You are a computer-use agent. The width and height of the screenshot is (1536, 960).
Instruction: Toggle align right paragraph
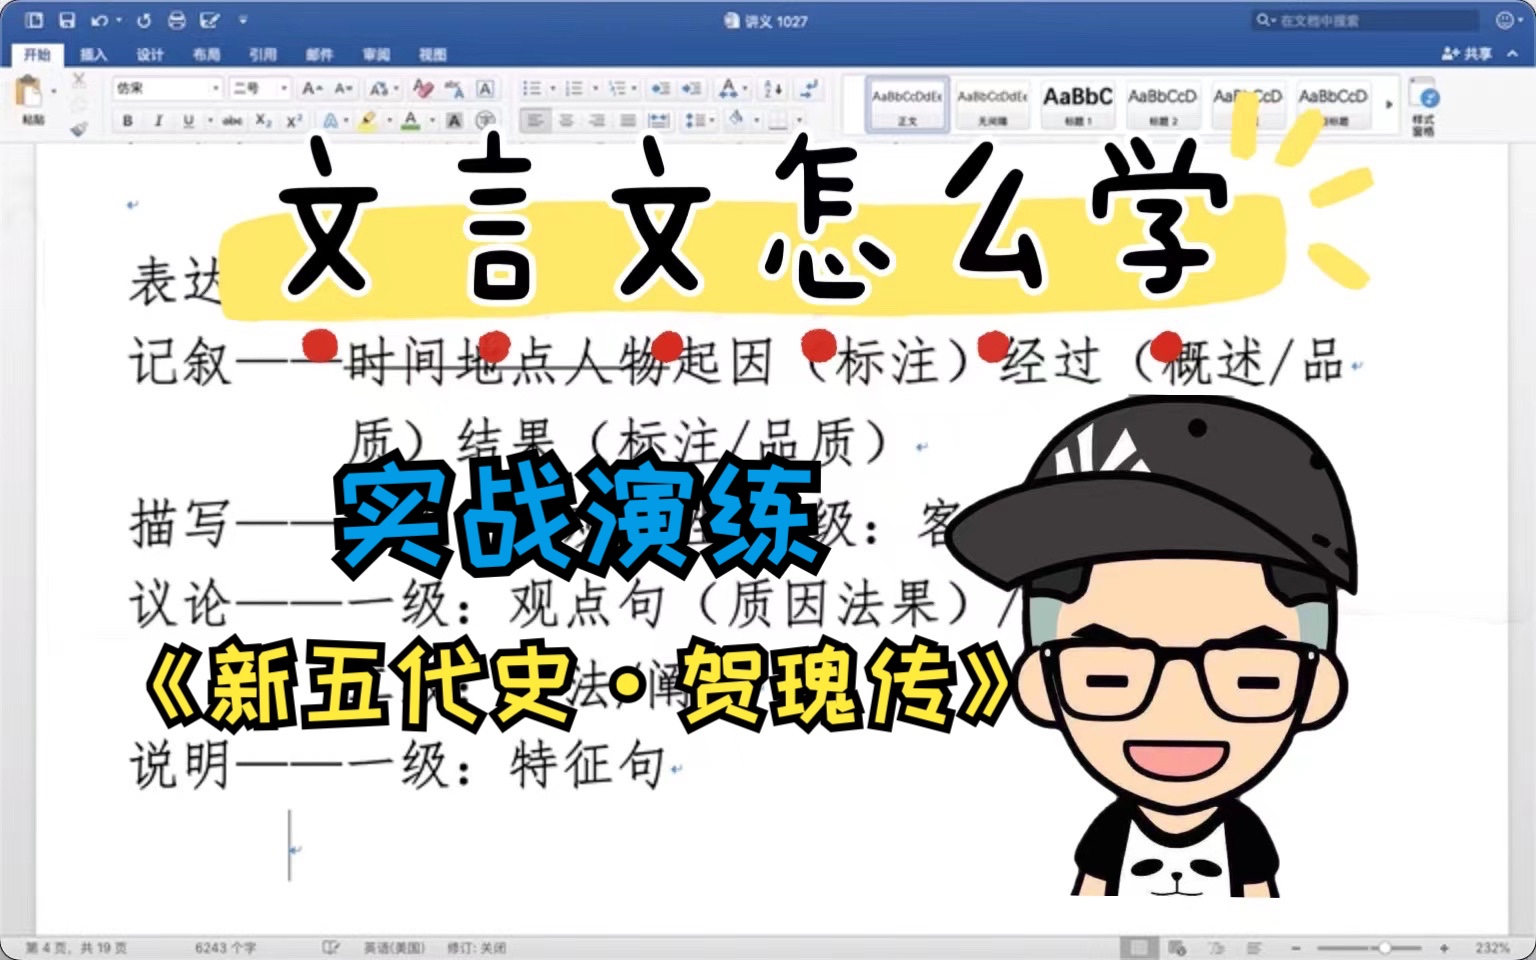tap(597, 120)
